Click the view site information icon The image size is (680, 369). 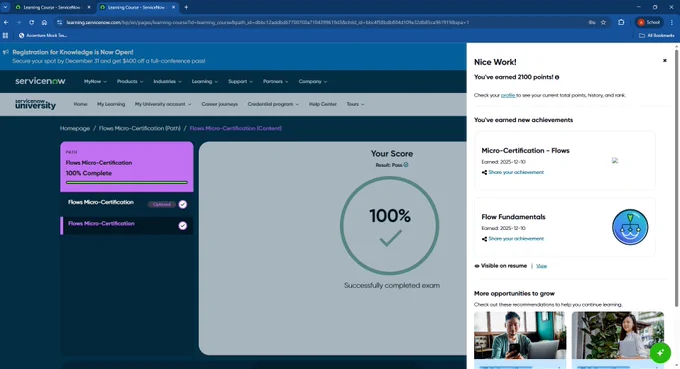coord(59,23)
